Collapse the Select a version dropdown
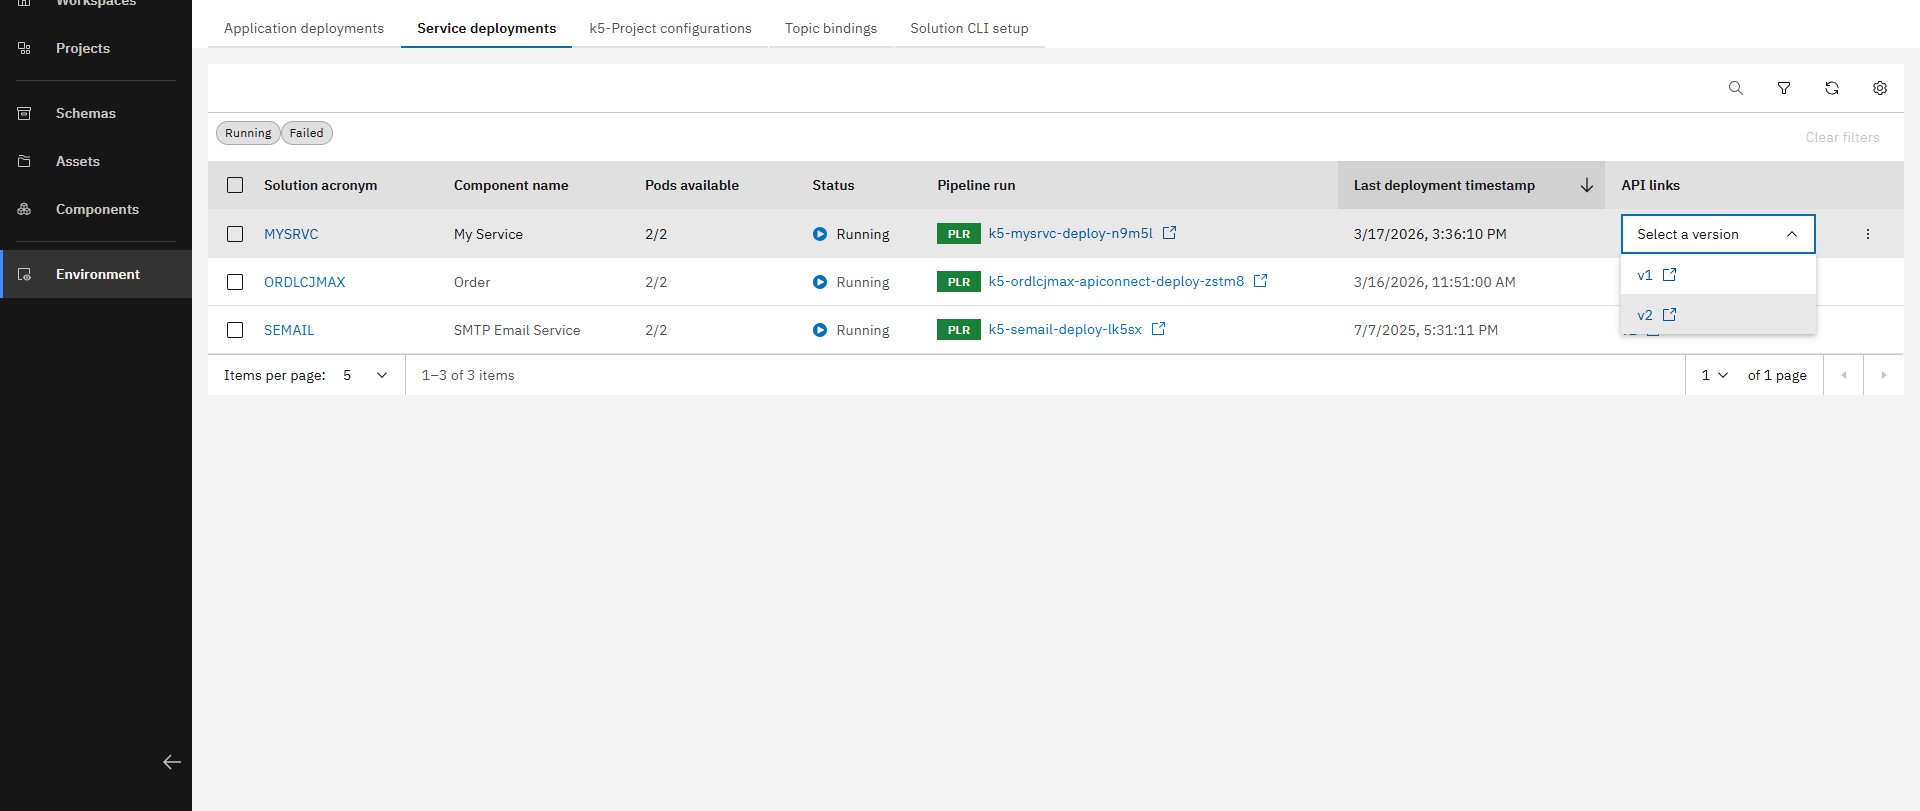 (1791, 234)
